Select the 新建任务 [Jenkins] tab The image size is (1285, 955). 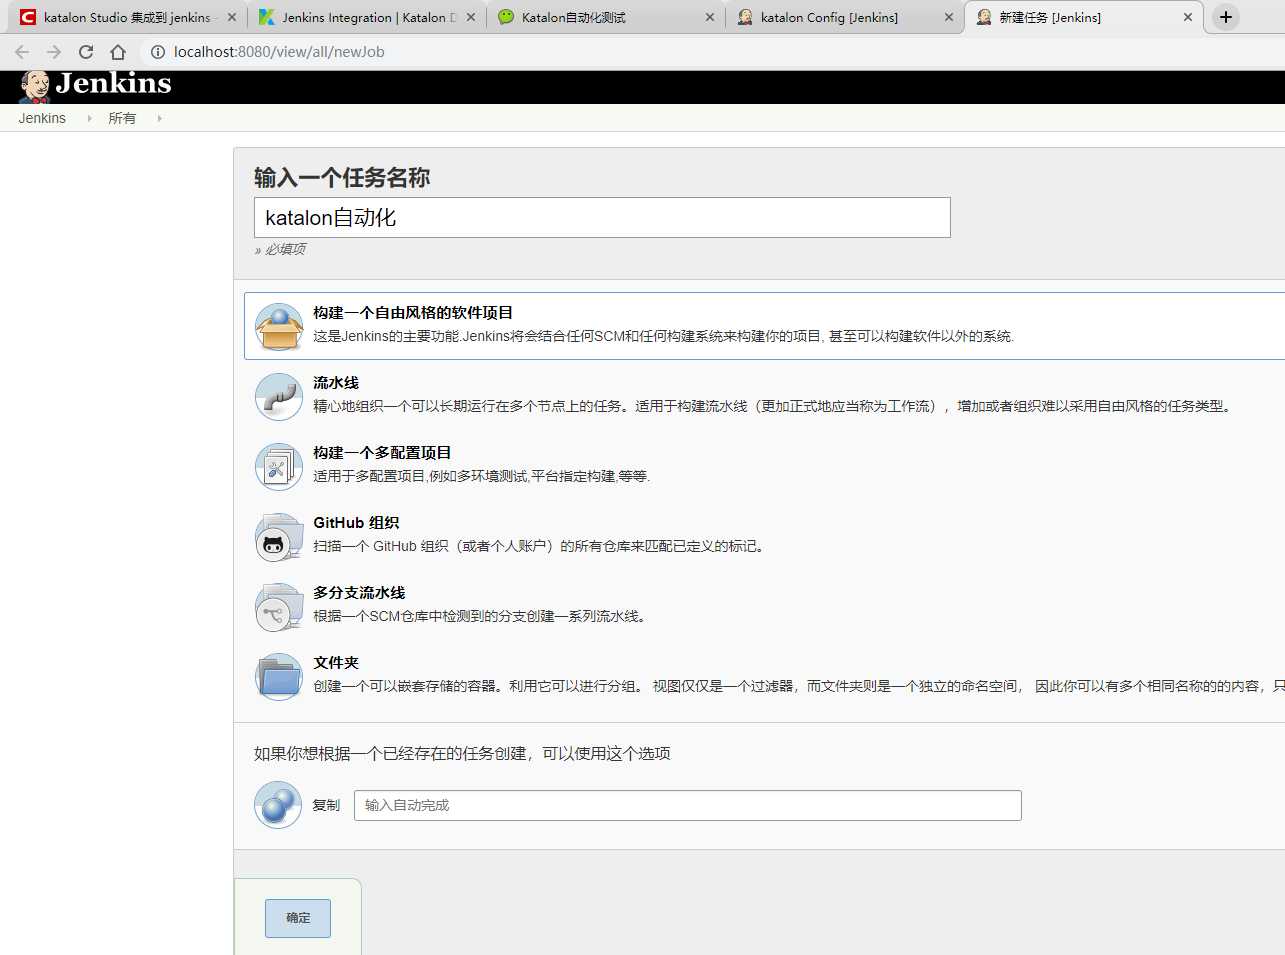[x=1083, y=17]
